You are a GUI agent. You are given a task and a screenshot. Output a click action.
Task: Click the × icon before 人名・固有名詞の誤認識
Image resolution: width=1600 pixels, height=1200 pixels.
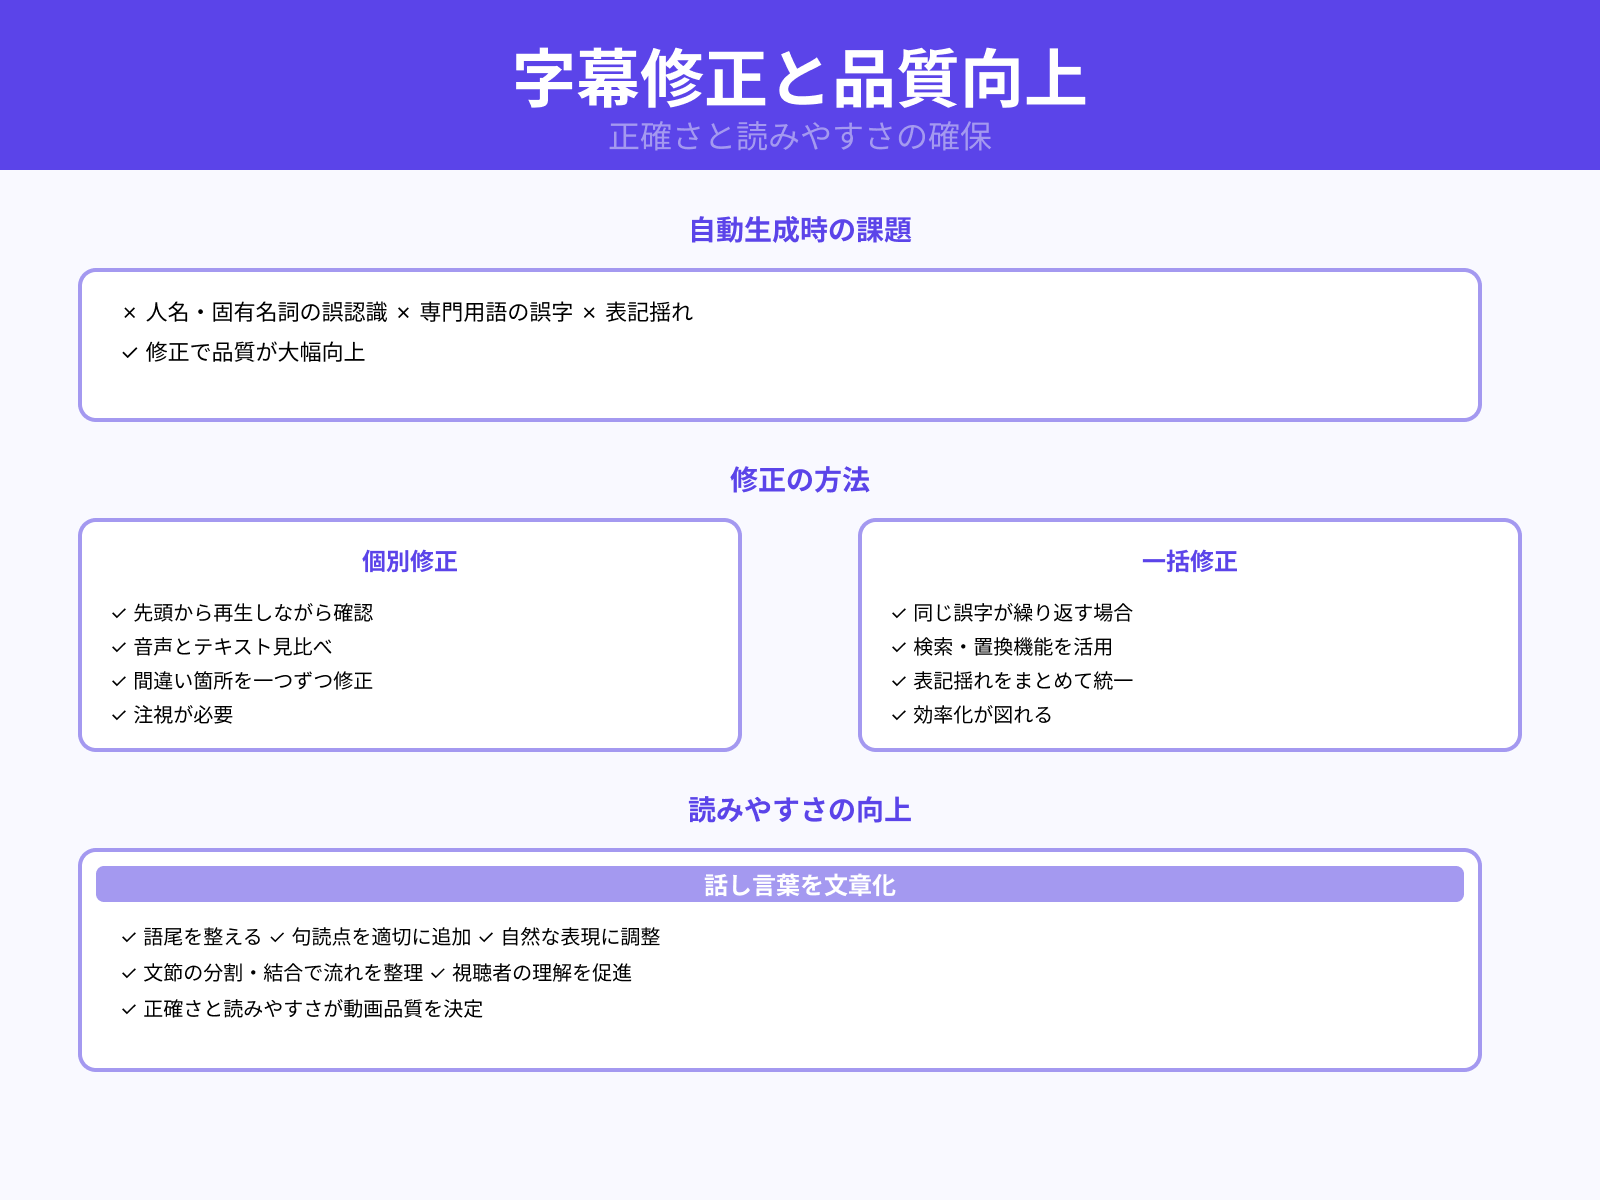(128, 313)
